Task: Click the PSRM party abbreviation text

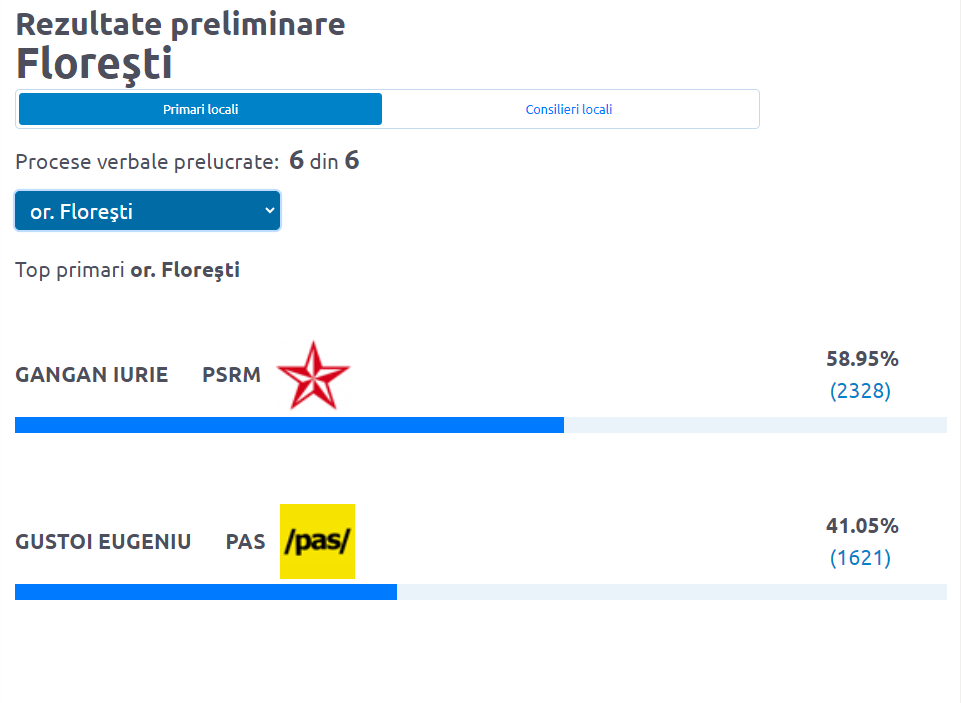Action: [x=232, y=375]
